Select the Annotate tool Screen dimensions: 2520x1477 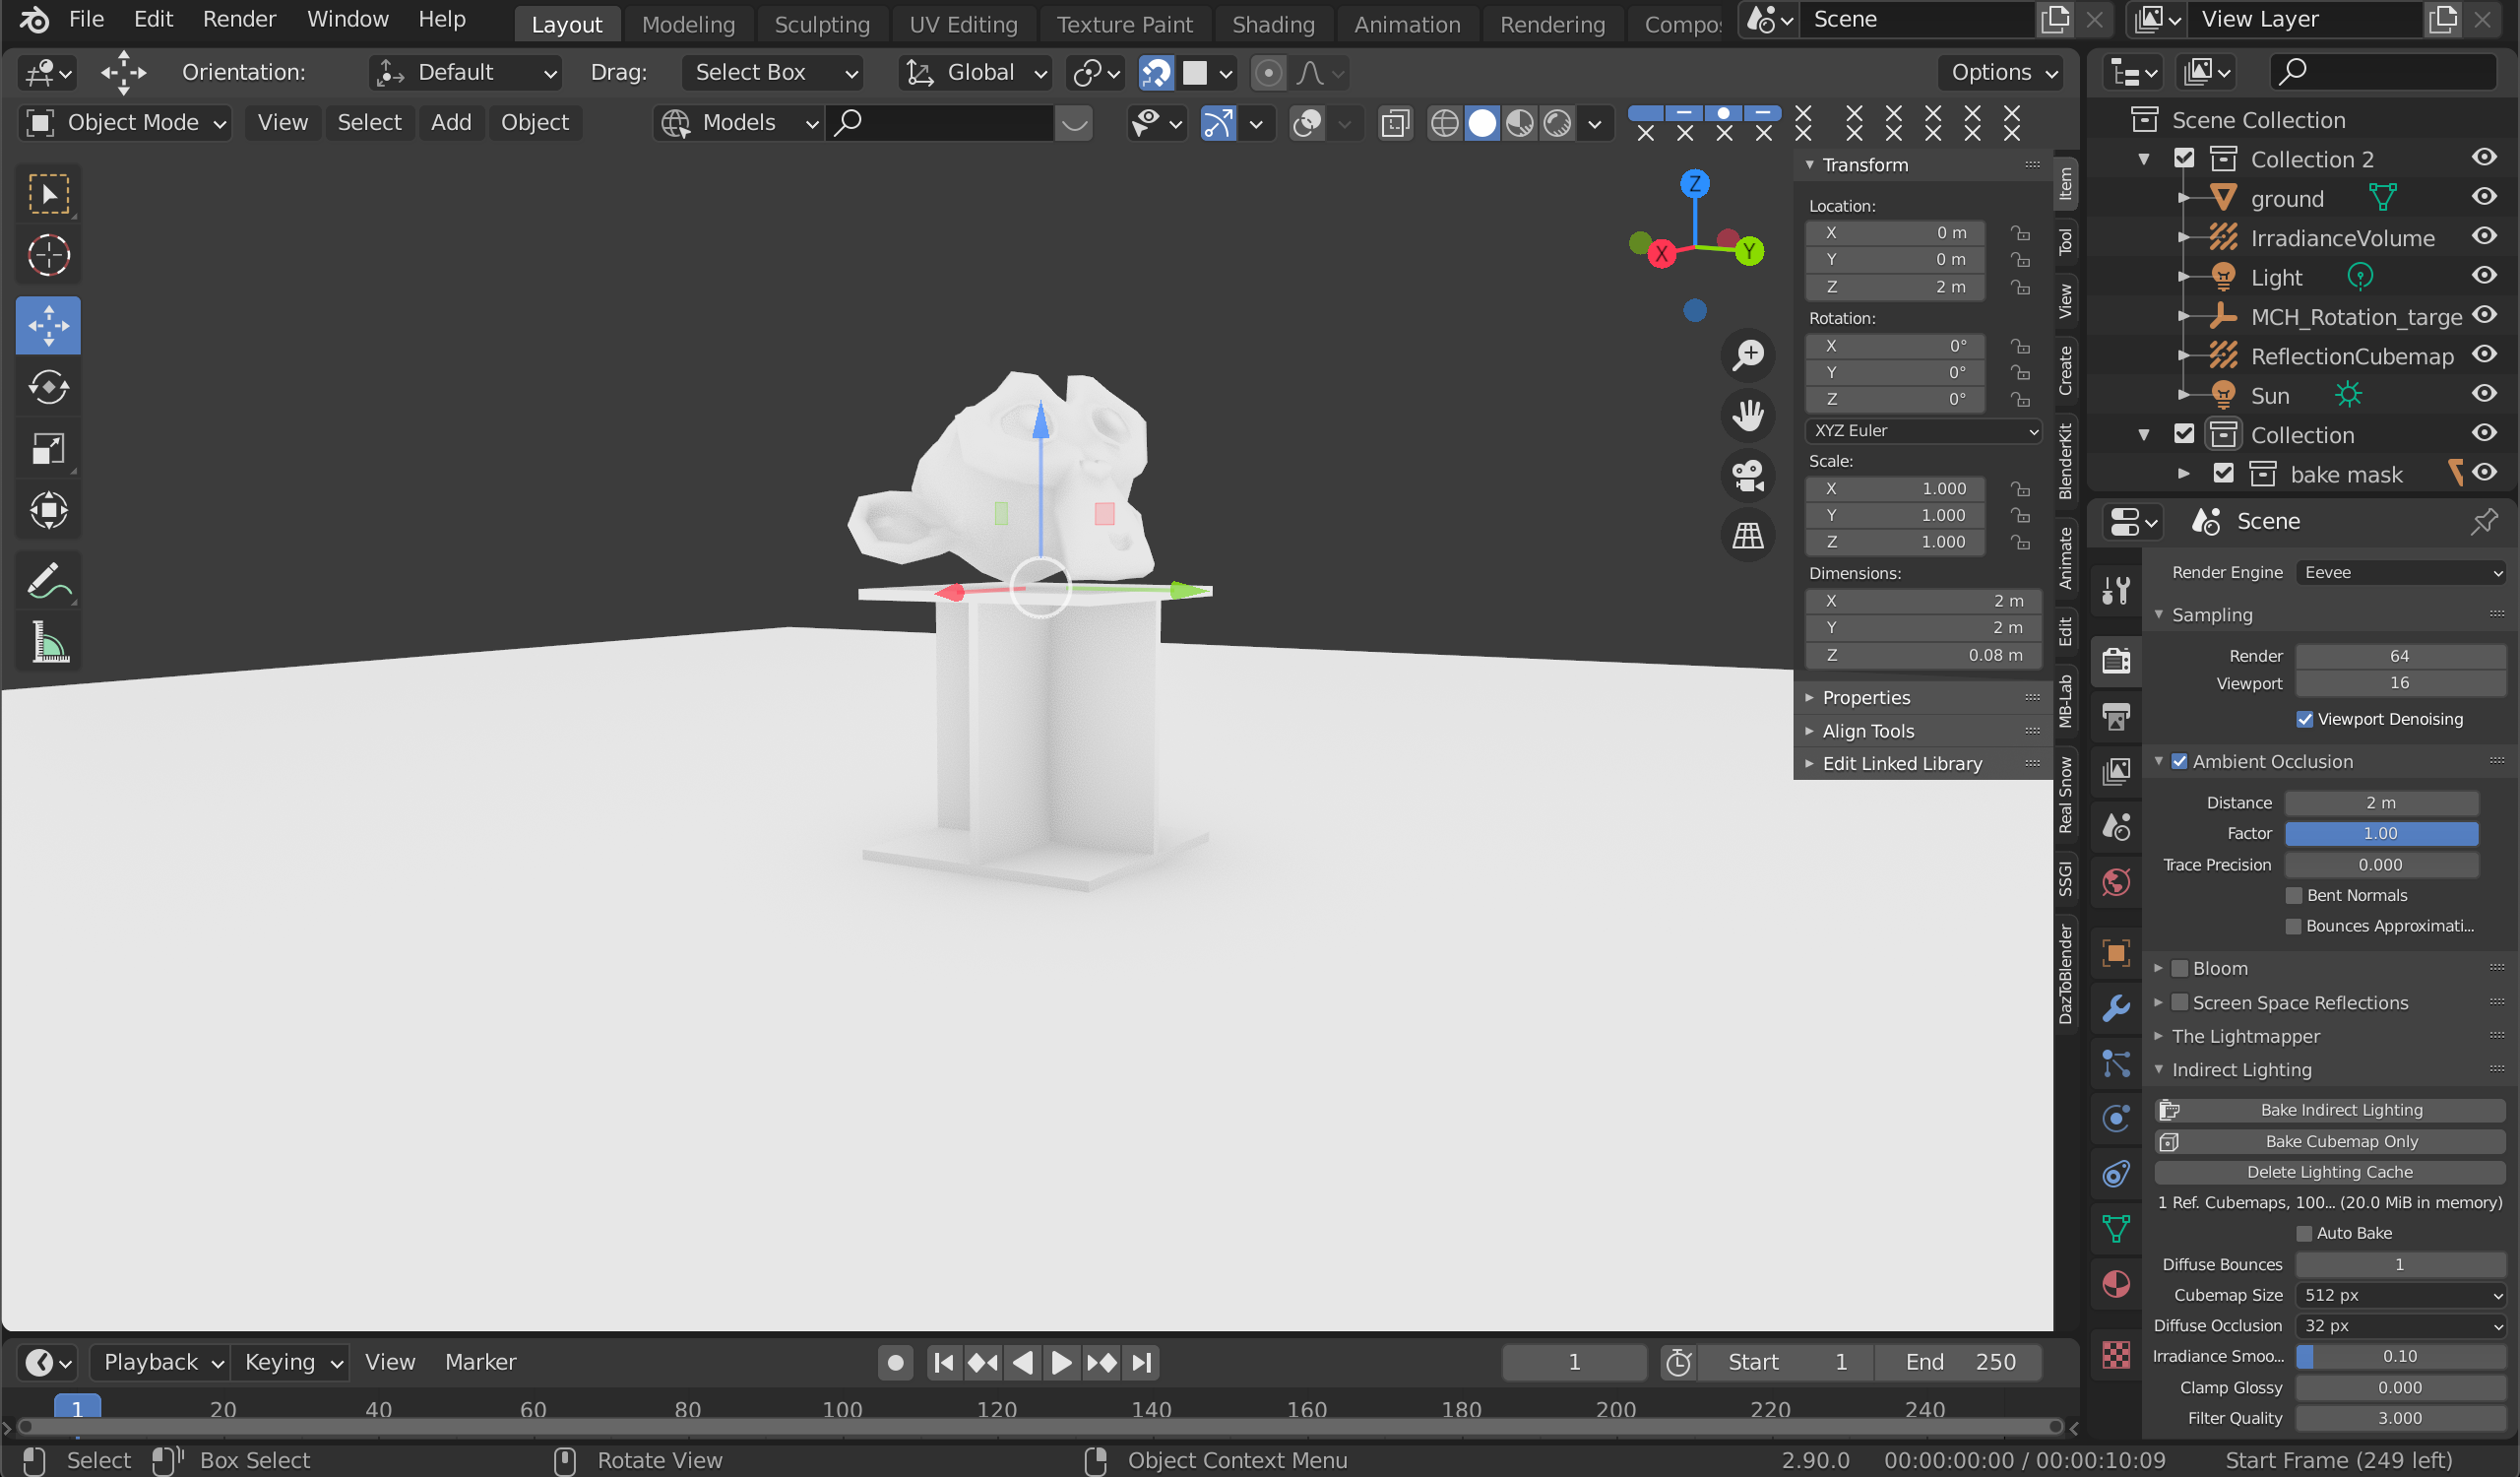point(47,579)
